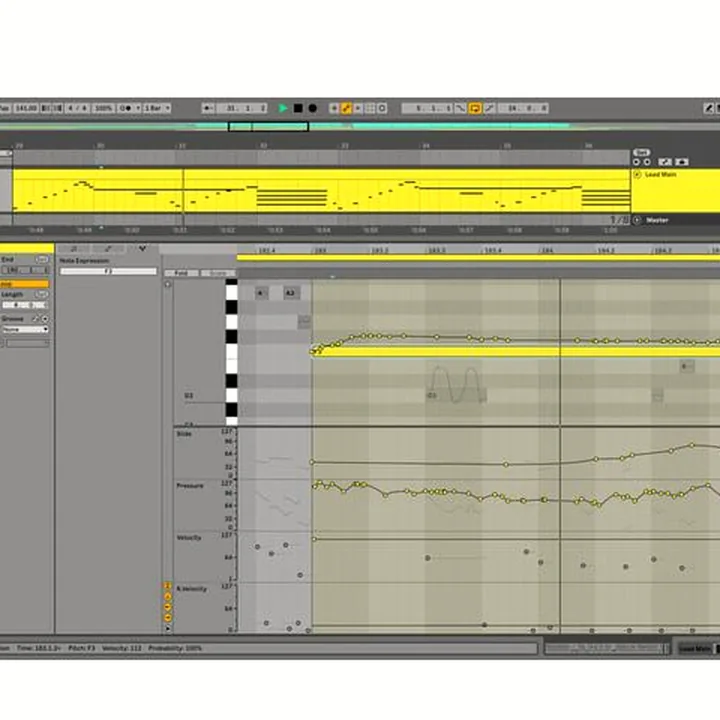Click the clip end value field

point(26,270)
